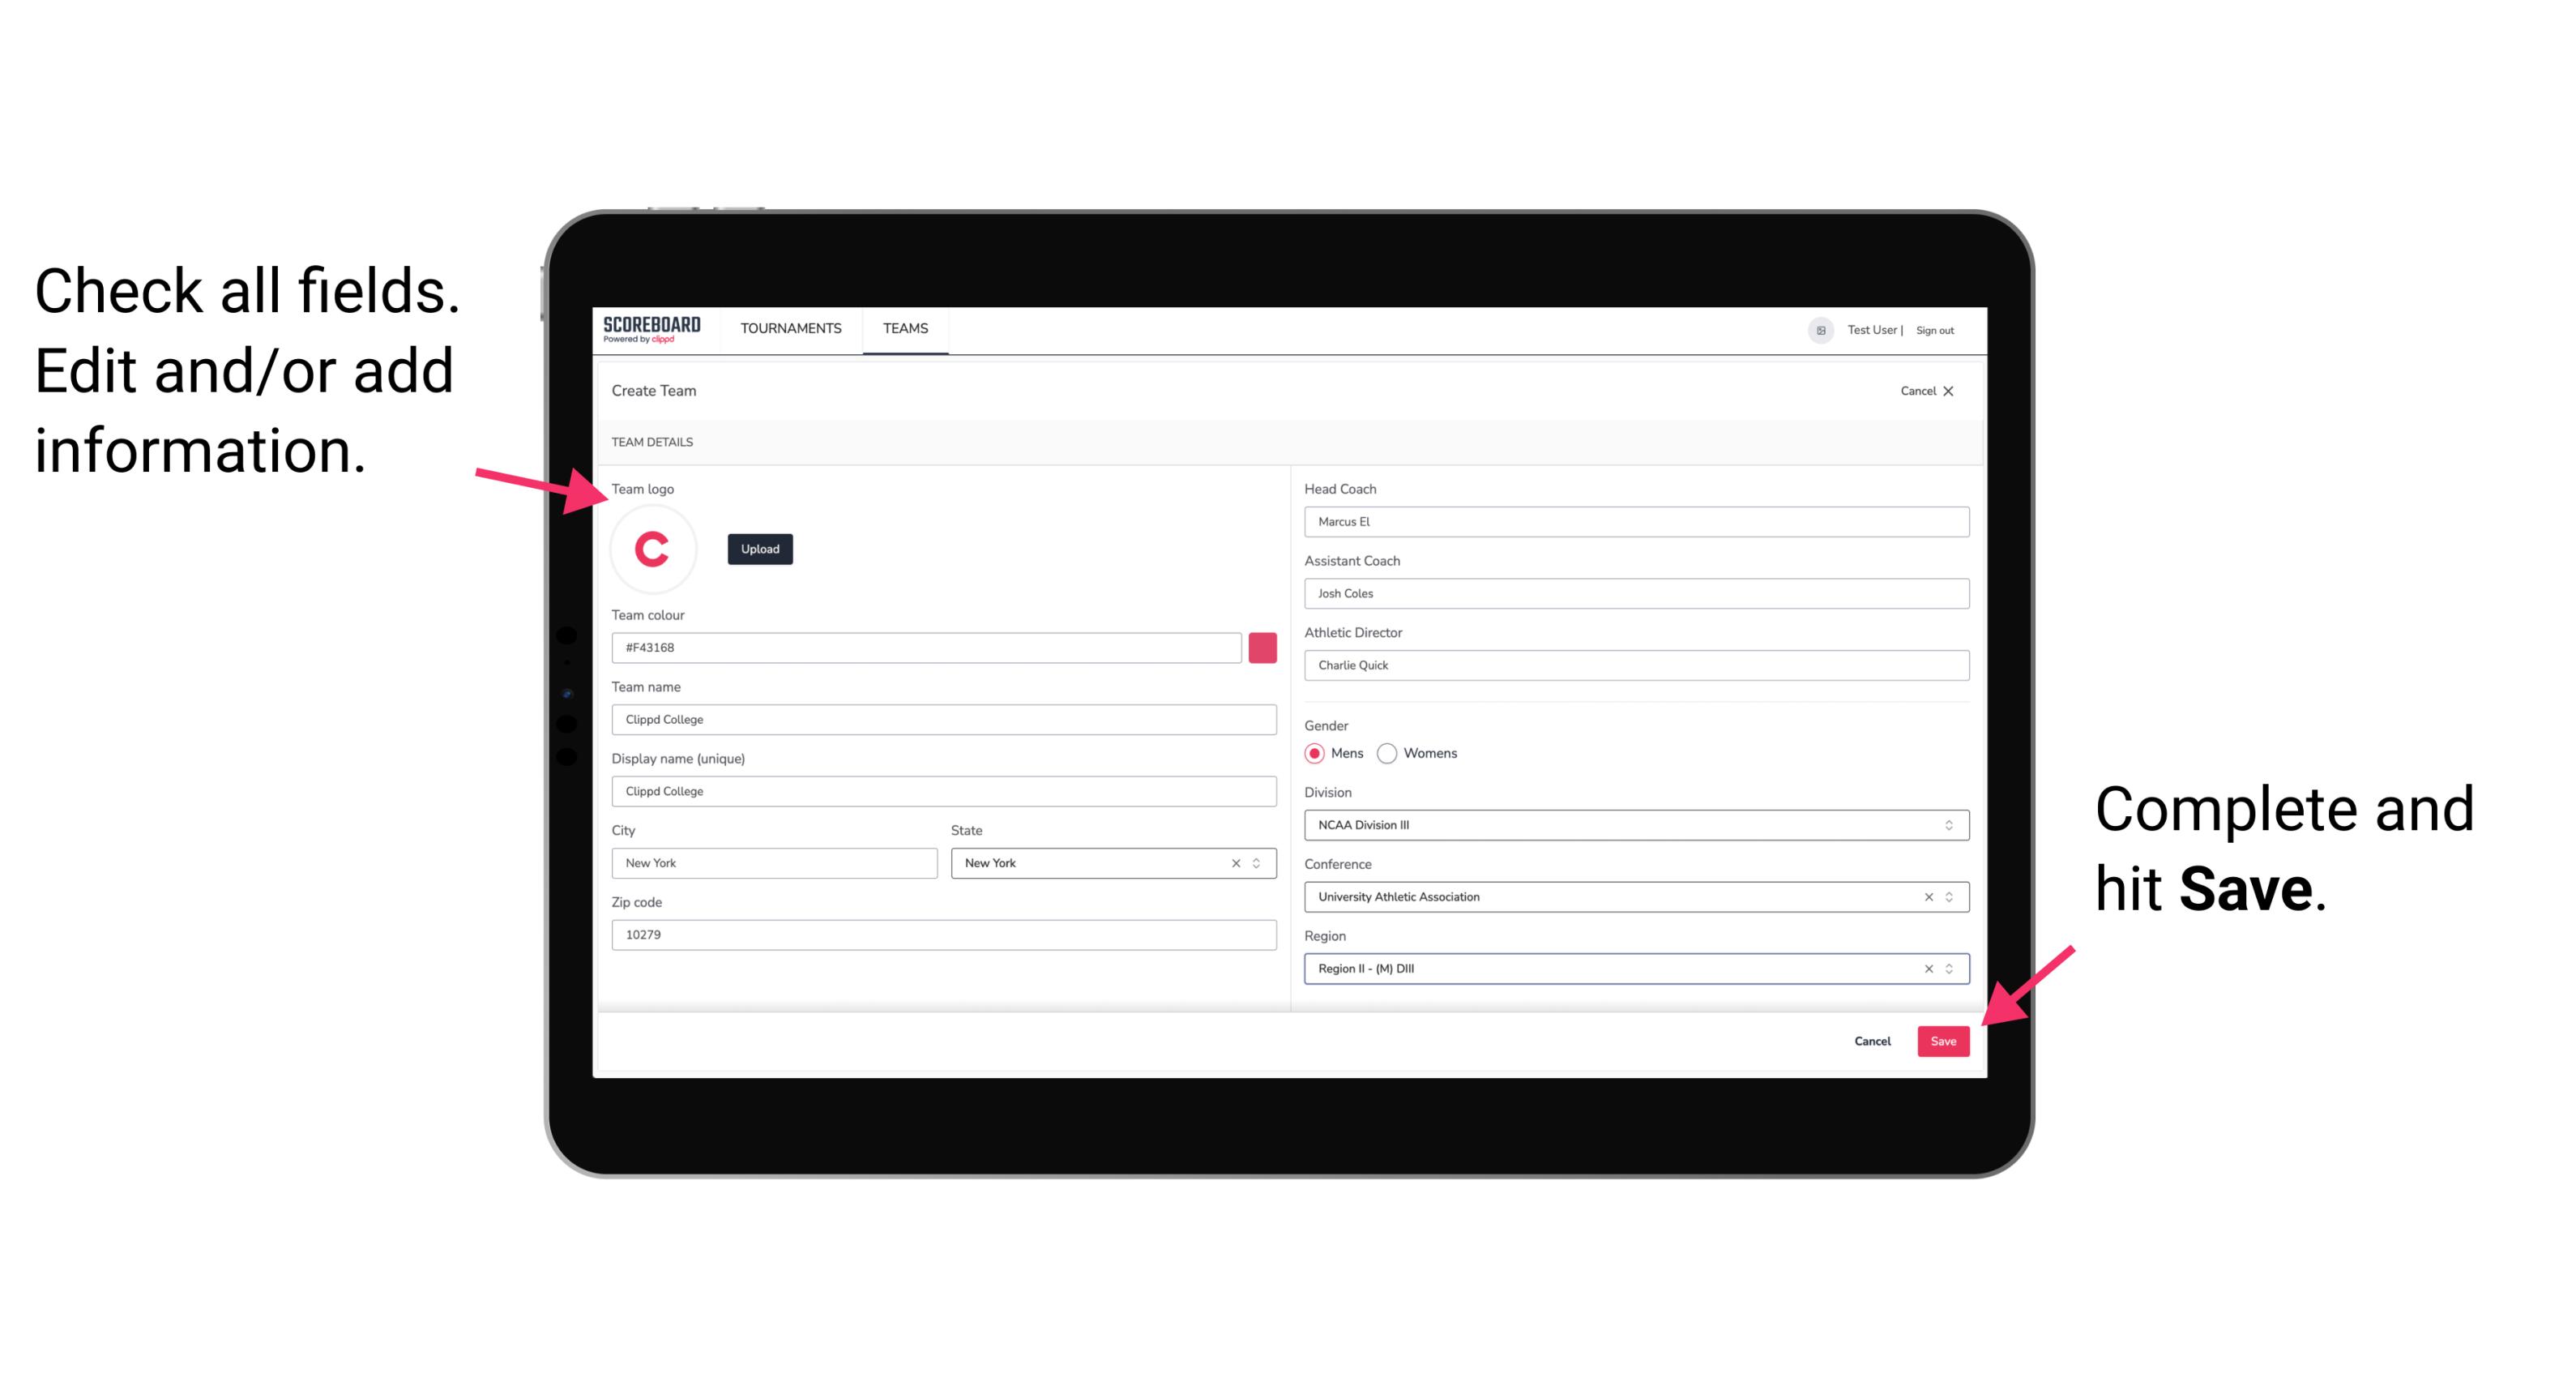Image resolution: width=2576 pixels, height=1386 pixels.
Task: Click the State dropdown clear X button
Action: pos(1237,862)
